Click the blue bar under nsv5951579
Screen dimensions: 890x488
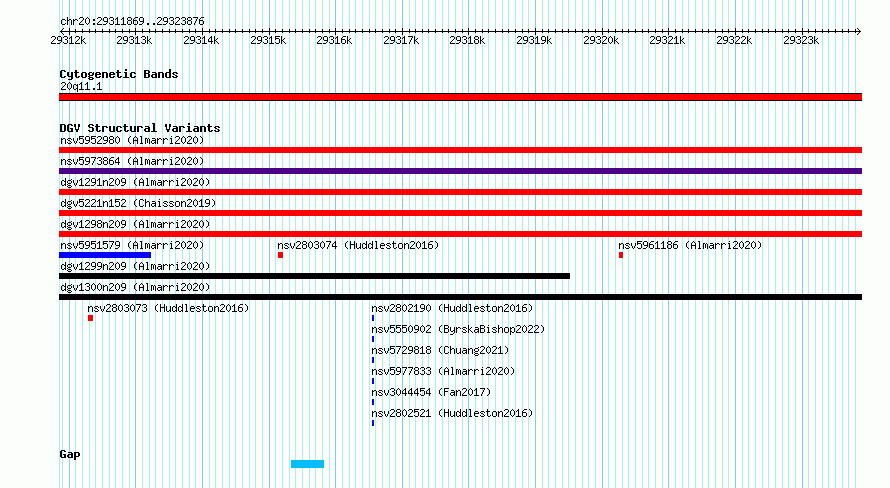tap(105, 255)
